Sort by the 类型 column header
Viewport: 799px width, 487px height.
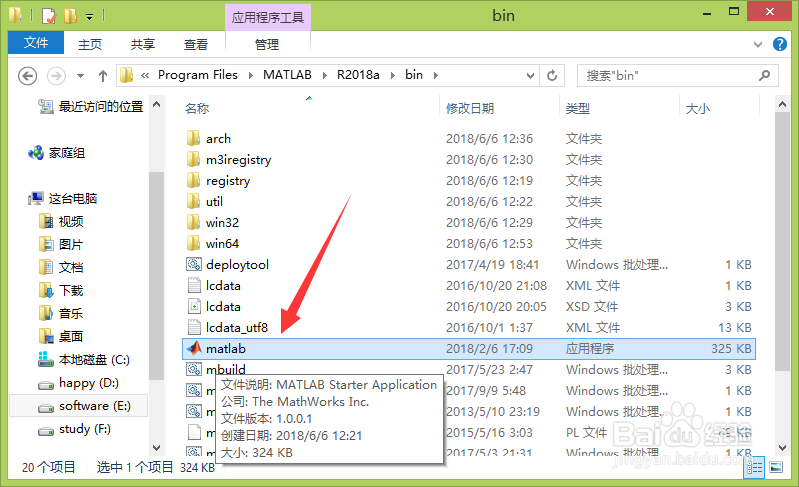[x=578, y=109]
